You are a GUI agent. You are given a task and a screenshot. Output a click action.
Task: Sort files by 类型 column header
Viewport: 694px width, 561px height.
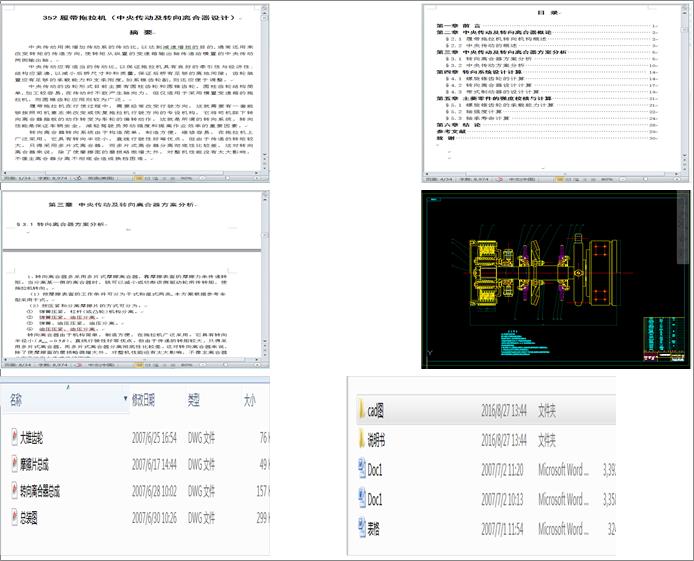195,398
